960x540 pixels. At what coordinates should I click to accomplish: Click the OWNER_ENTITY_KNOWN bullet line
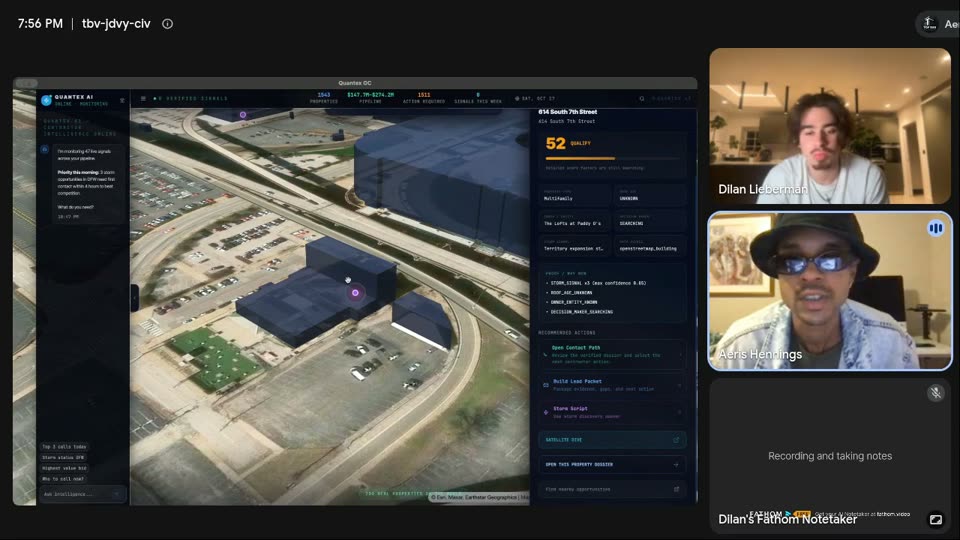572,302
